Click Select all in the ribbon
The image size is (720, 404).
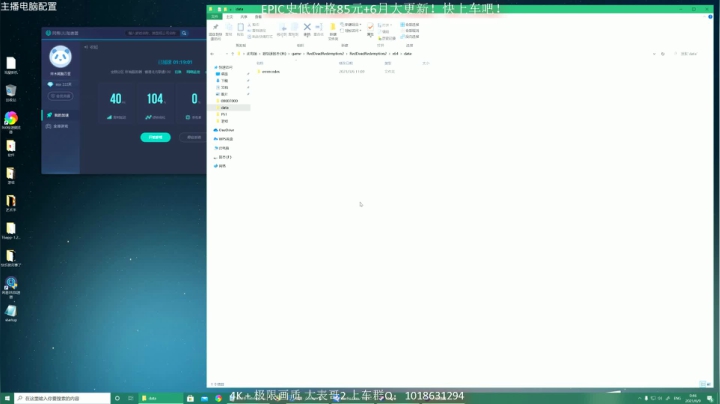coord(410,25)
